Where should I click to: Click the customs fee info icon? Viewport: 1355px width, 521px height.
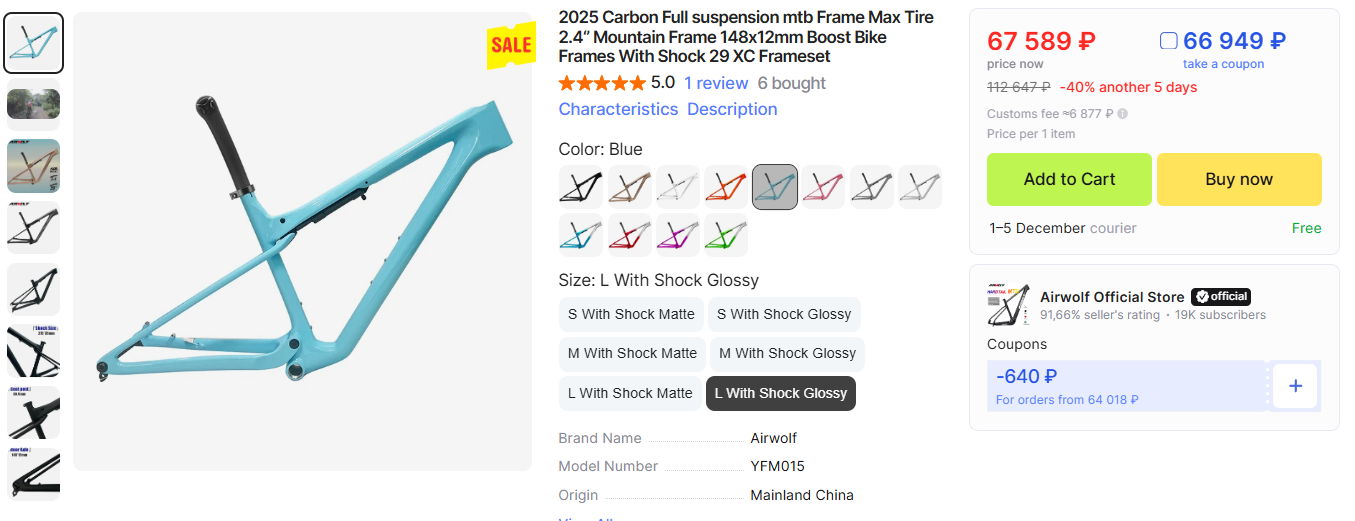pyautogui.click(x=1123, y=114)
